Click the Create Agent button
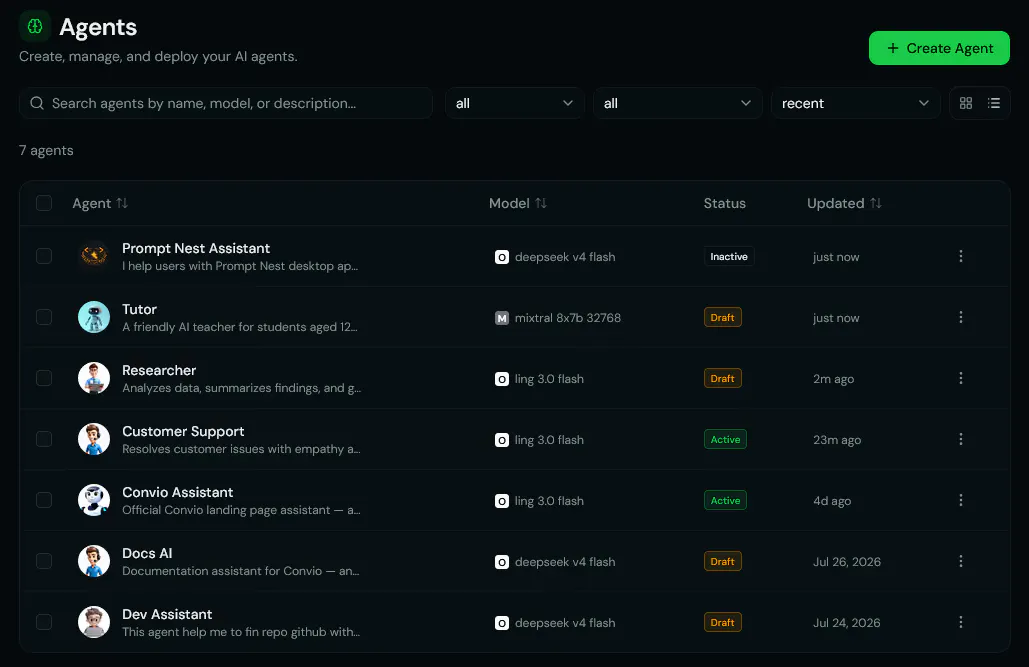Image resolution: width=1029 pixels, height=667 pixels. [x=939, y=48]
